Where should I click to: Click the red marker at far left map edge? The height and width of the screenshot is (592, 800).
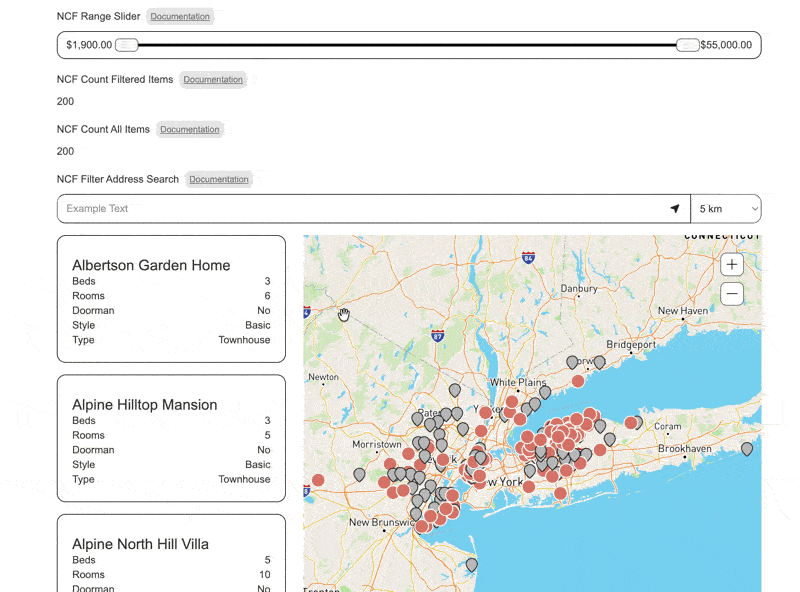click(318, 480)
